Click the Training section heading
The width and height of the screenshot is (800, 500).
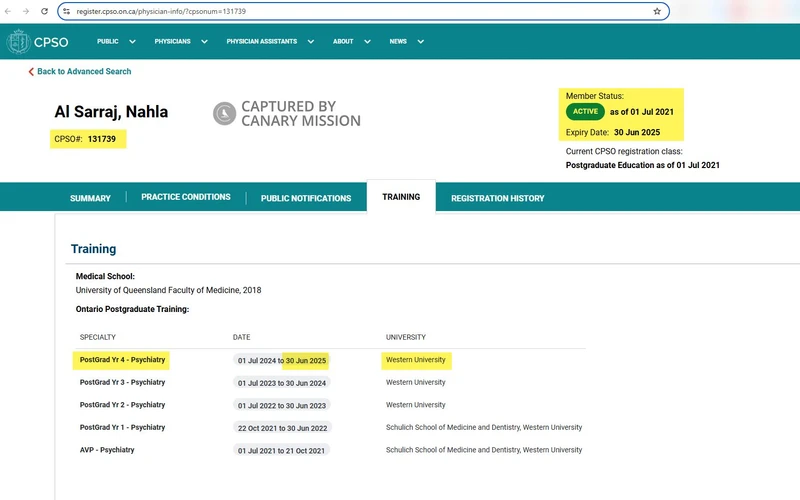pos(93,248)
